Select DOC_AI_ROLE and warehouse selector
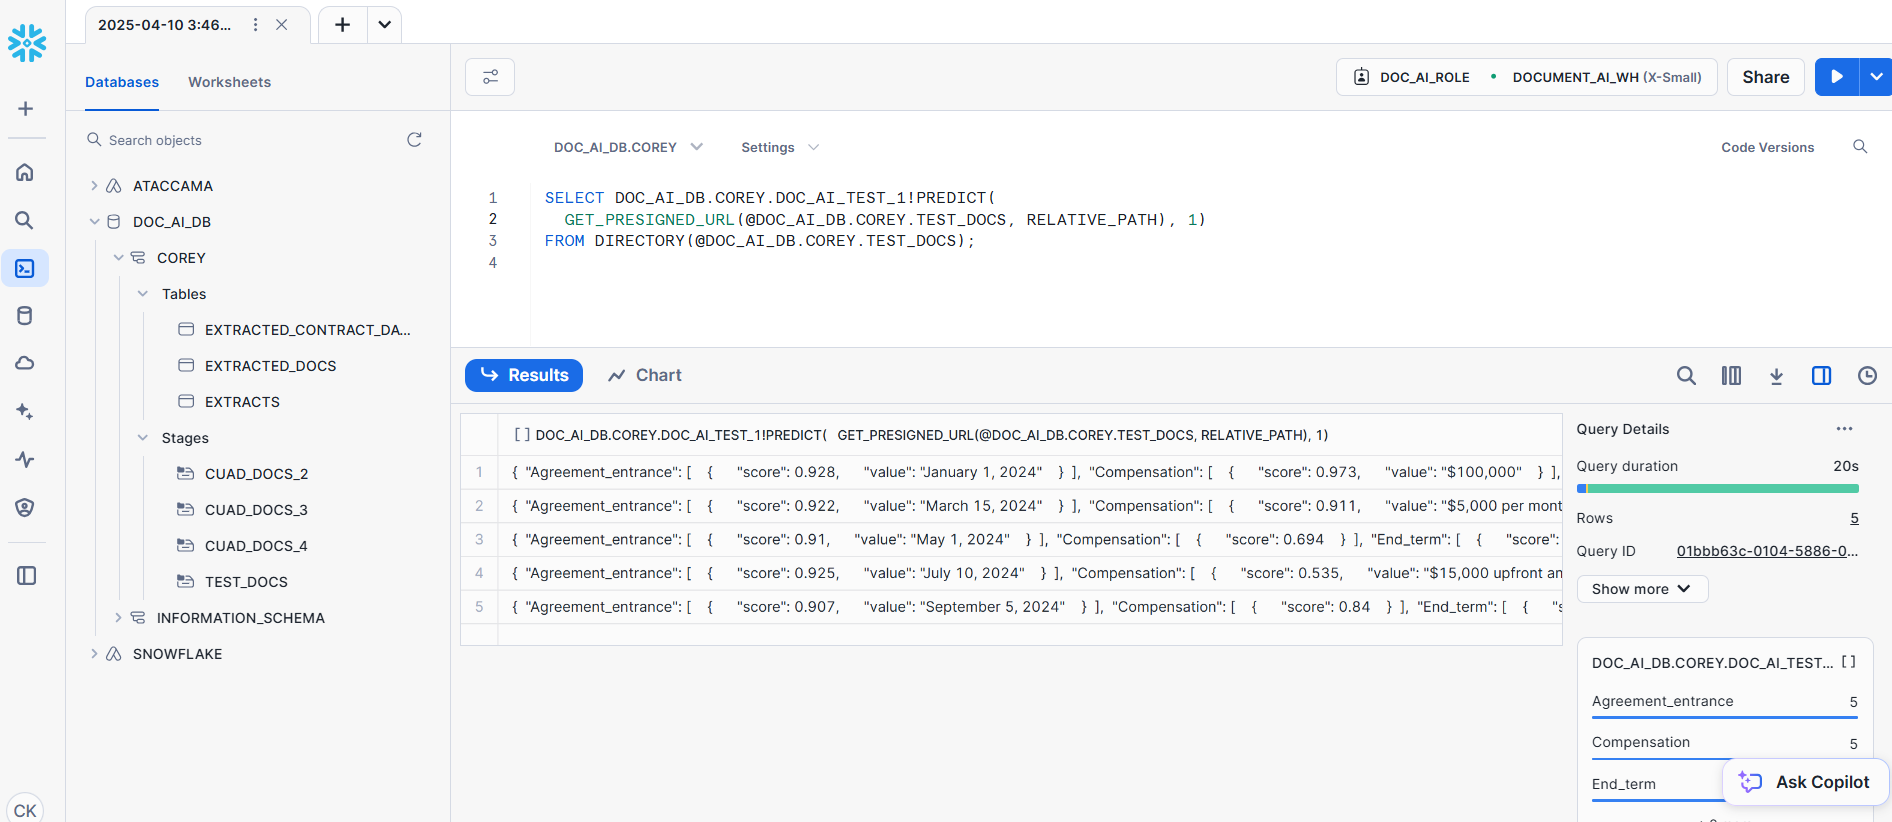 (1526, 77)
